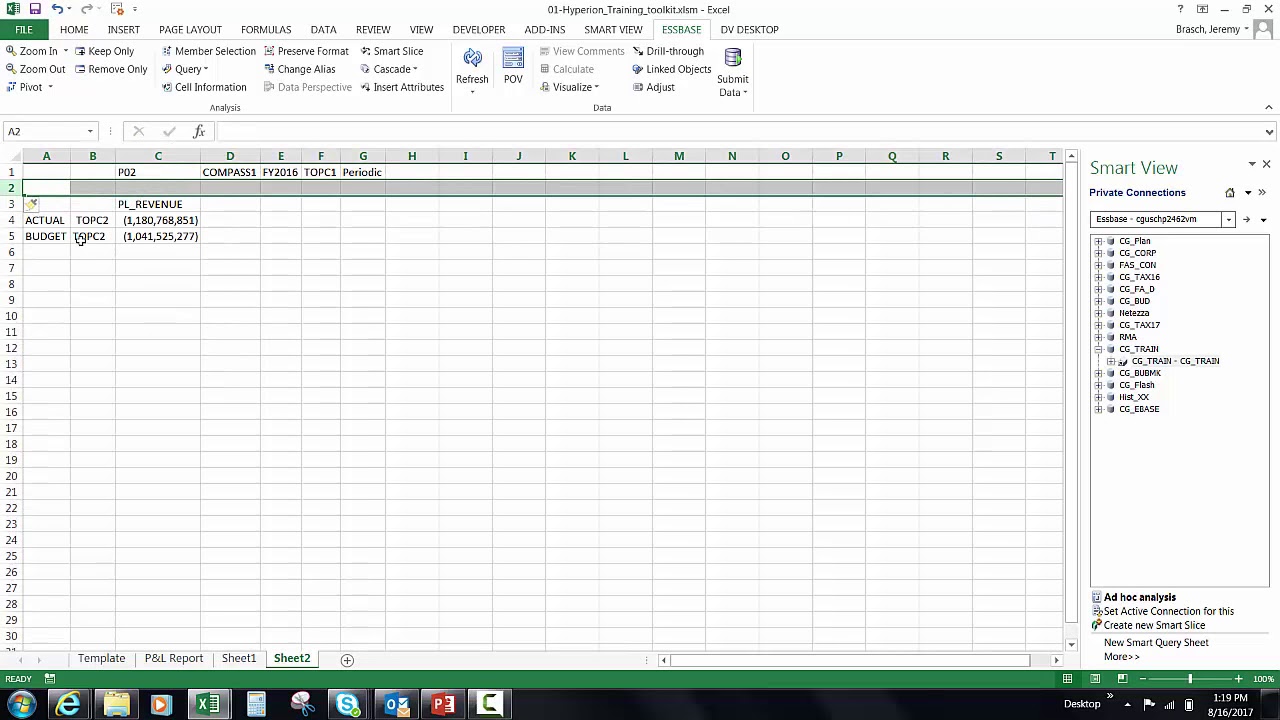Select Remove Only
The image size is (1280, 720).
110,69
